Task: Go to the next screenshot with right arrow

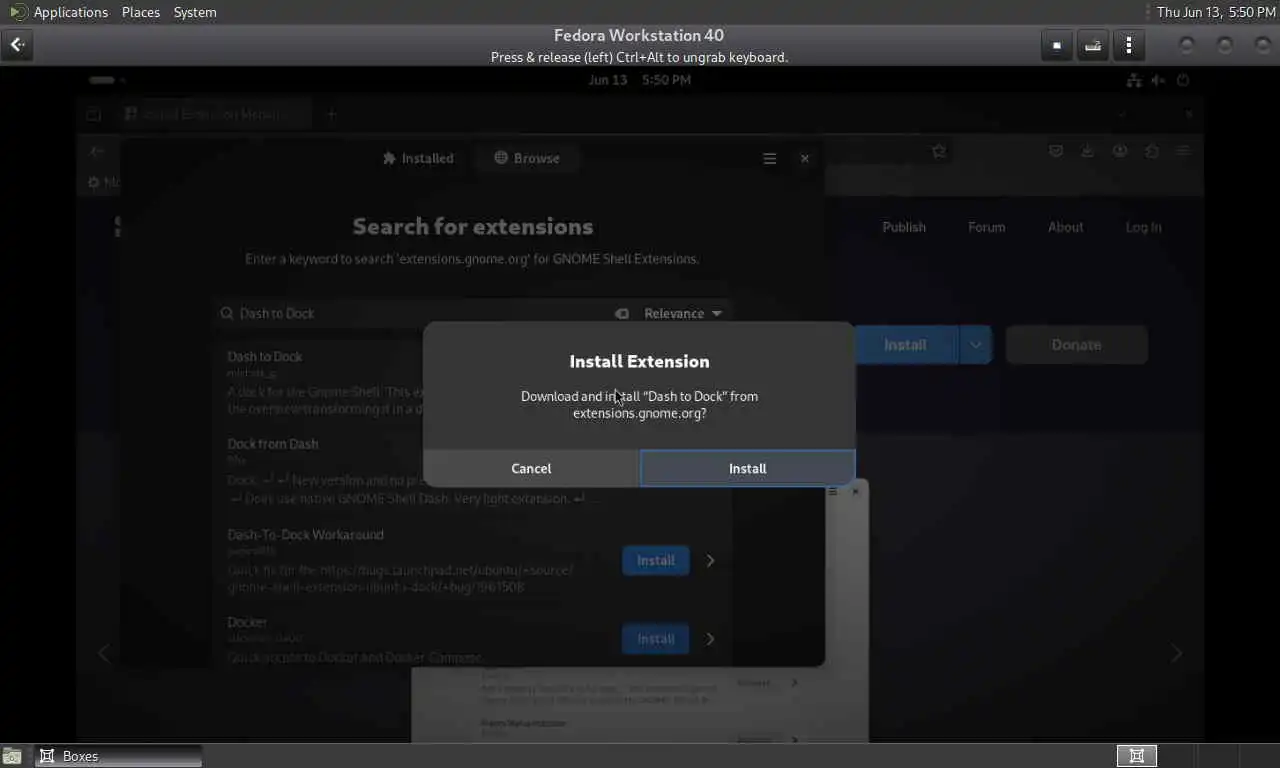Action: (x=1177, y=653)
